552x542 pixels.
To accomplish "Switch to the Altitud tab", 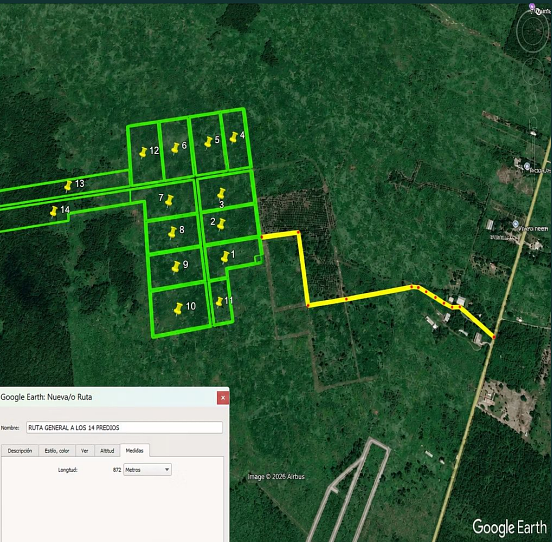I will [x=107, y=451].
